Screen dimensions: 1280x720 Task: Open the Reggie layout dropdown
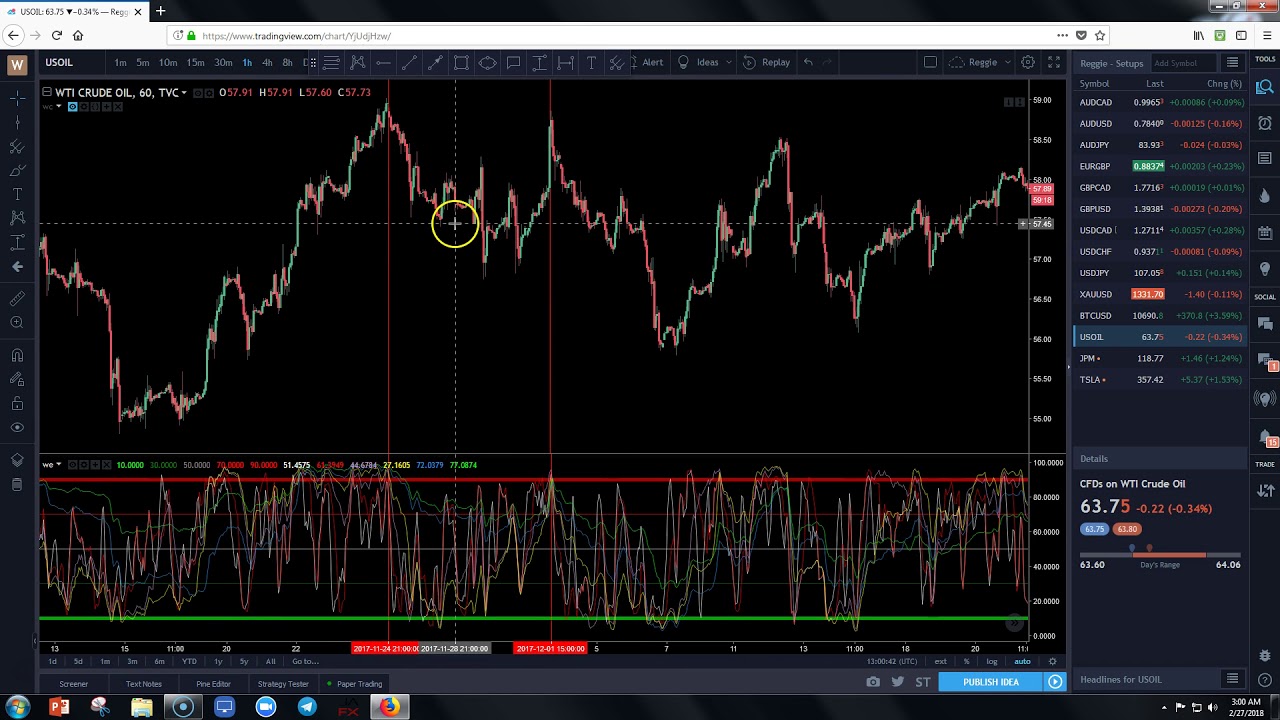pyautogui.click(x=982, y=62)
